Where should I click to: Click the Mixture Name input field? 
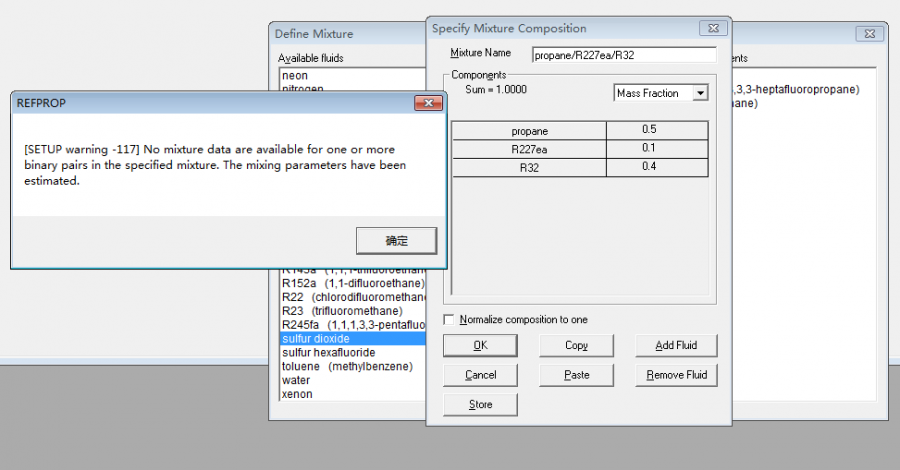pyautogui.click(x=624, y=55)
